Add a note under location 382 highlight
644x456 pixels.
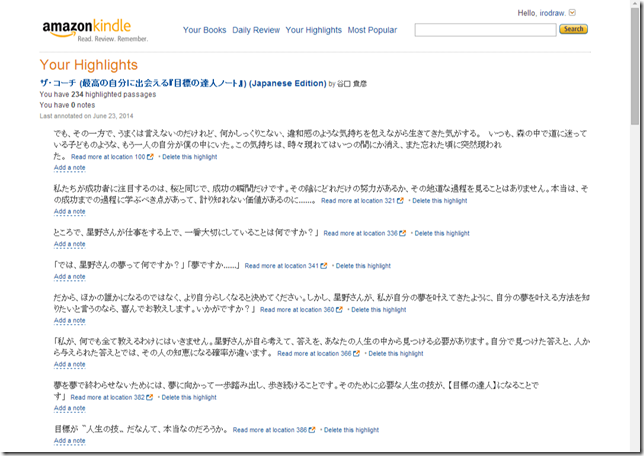(70, 408)
